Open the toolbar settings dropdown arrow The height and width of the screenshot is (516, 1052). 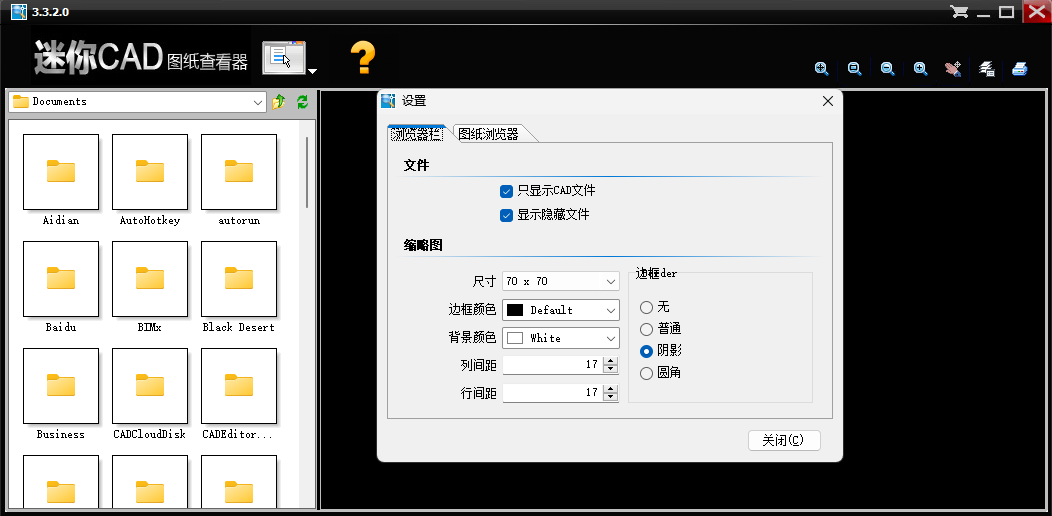click(313, 70)
